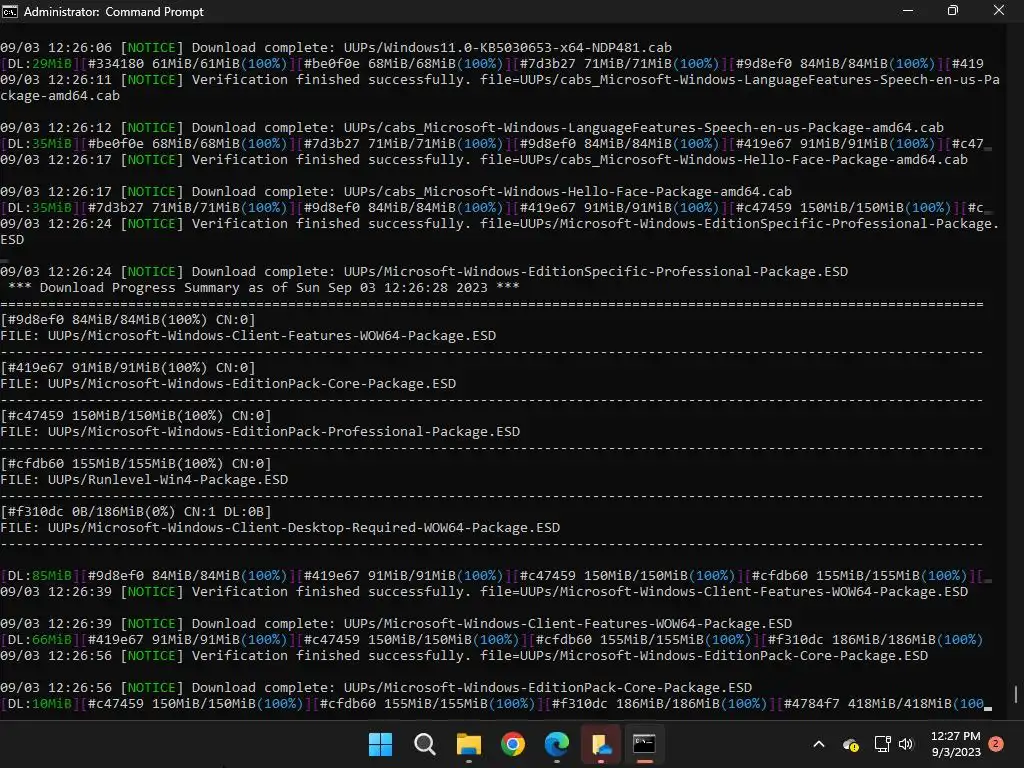
Task: Click the 12:26:17 Download complete Hello-Face-Package line
Action: pos(396,191)
